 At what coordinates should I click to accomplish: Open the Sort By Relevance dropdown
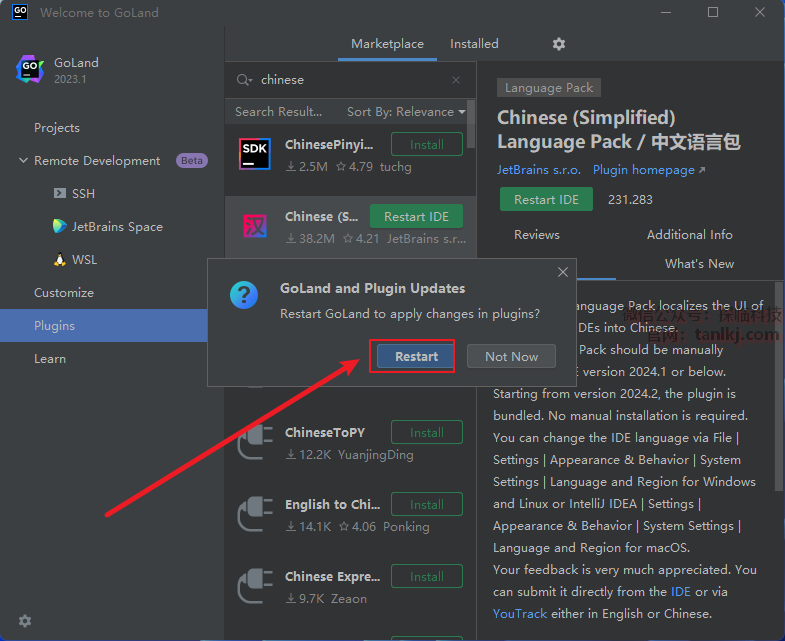[x=406, y=112]
